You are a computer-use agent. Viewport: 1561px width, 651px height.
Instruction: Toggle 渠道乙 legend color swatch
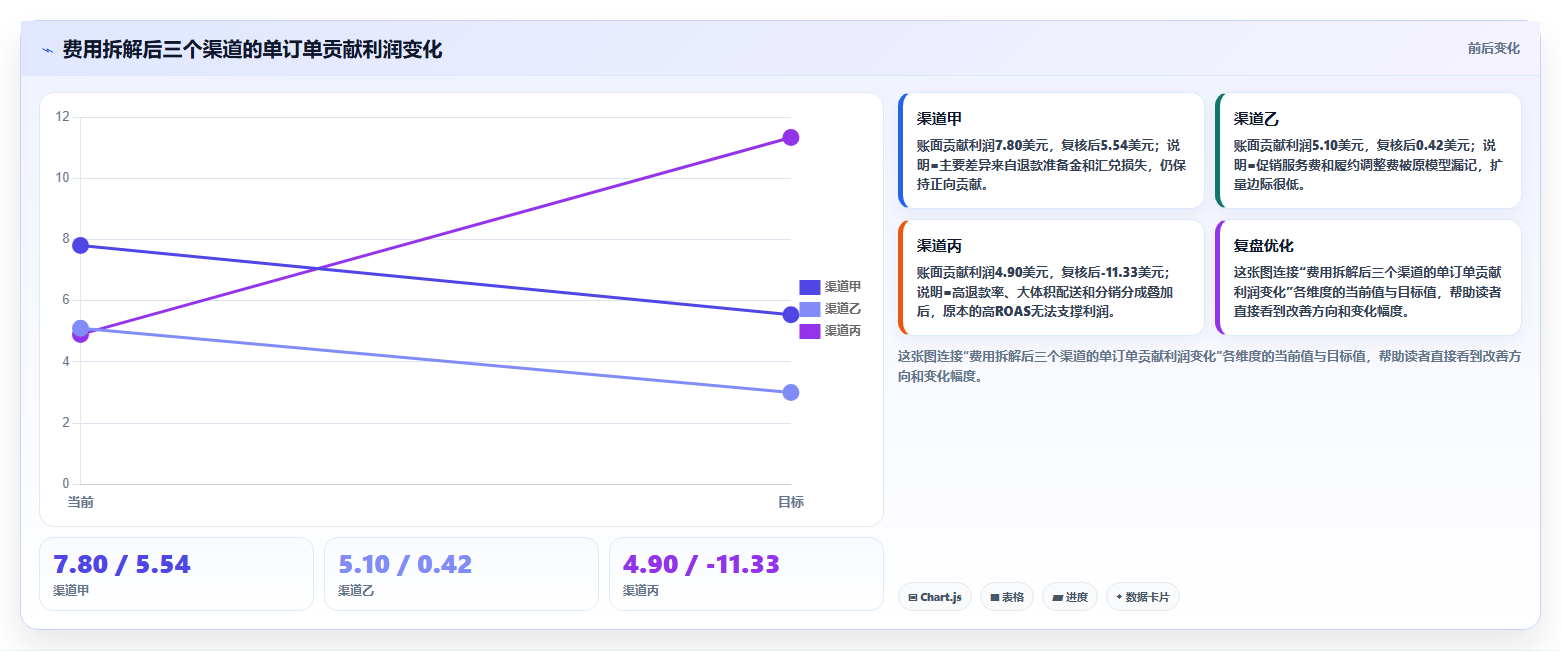809,309
